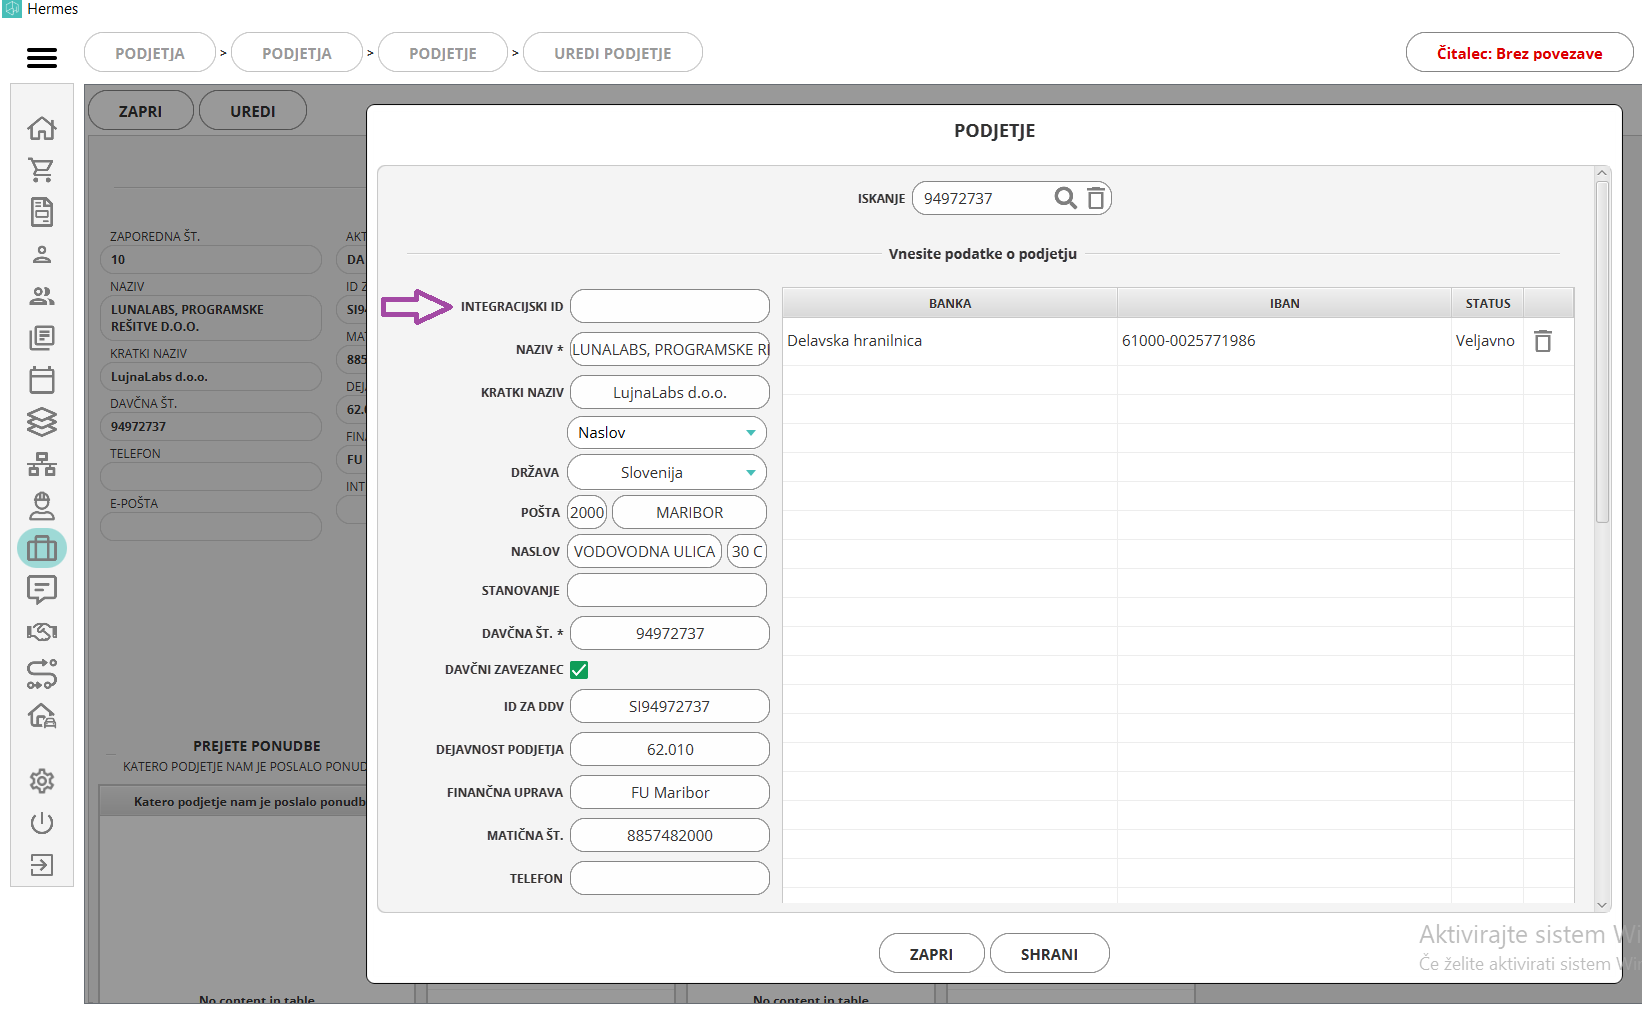Click the dialog vertical scrollbar thumb
Image resolution: width=1642 pixels, height=1016 pixels.
pyautogui.click(x=1602, y=352)
